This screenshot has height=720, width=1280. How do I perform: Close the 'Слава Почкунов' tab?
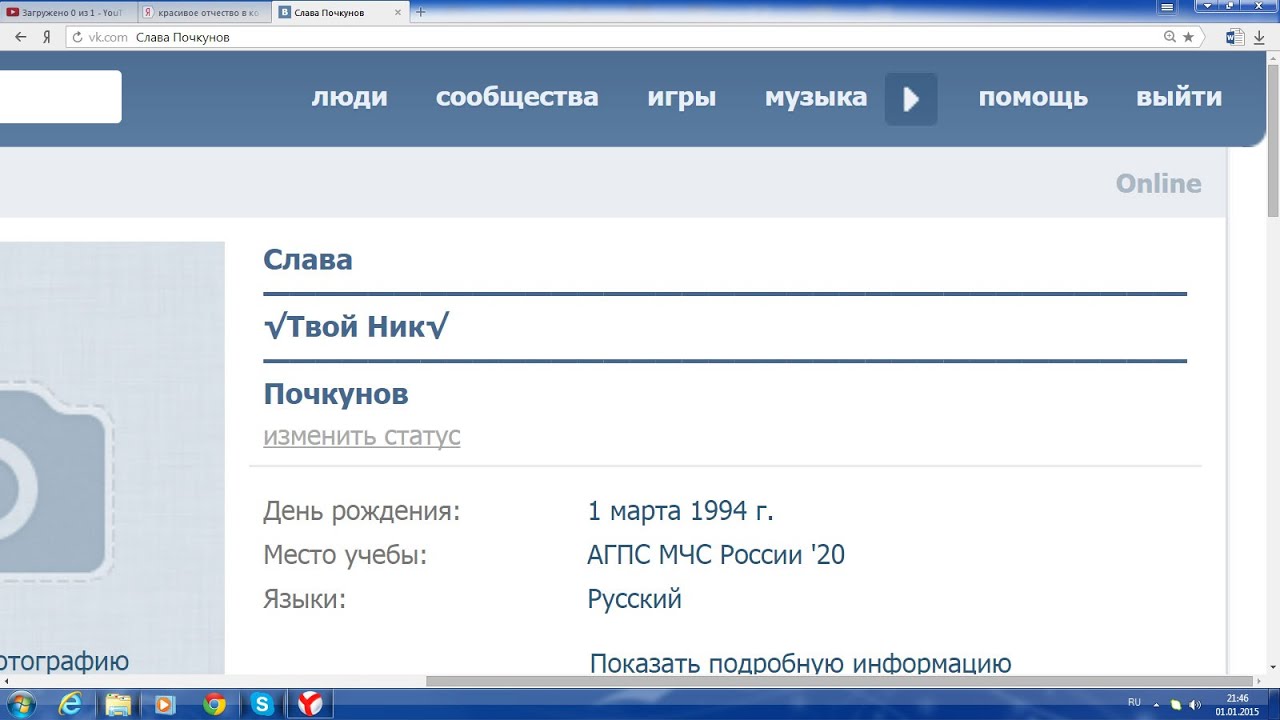399,13
